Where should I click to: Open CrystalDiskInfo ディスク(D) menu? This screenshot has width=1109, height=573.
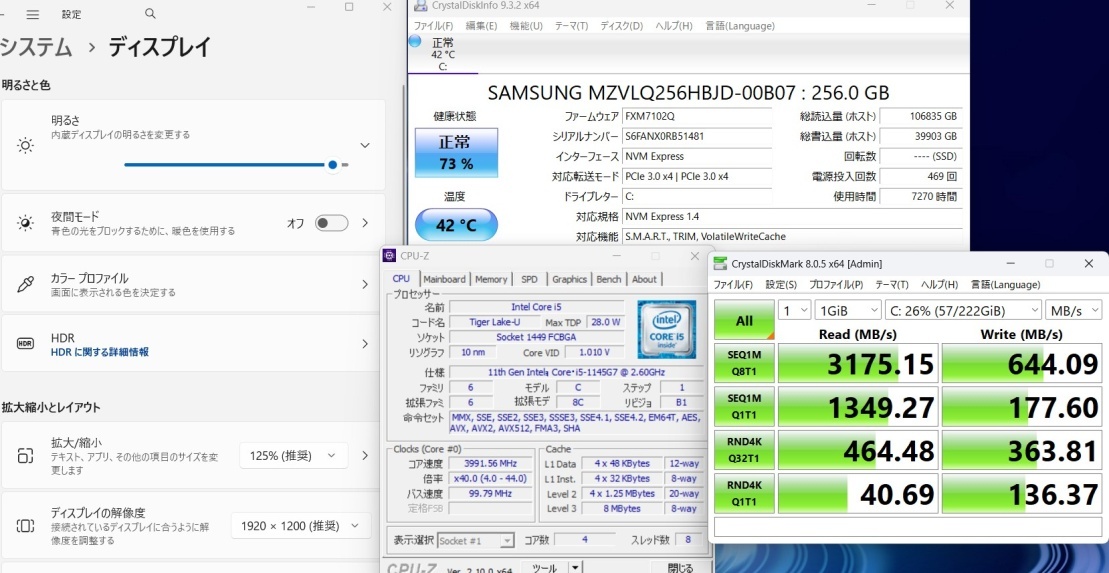pos(621,26)
